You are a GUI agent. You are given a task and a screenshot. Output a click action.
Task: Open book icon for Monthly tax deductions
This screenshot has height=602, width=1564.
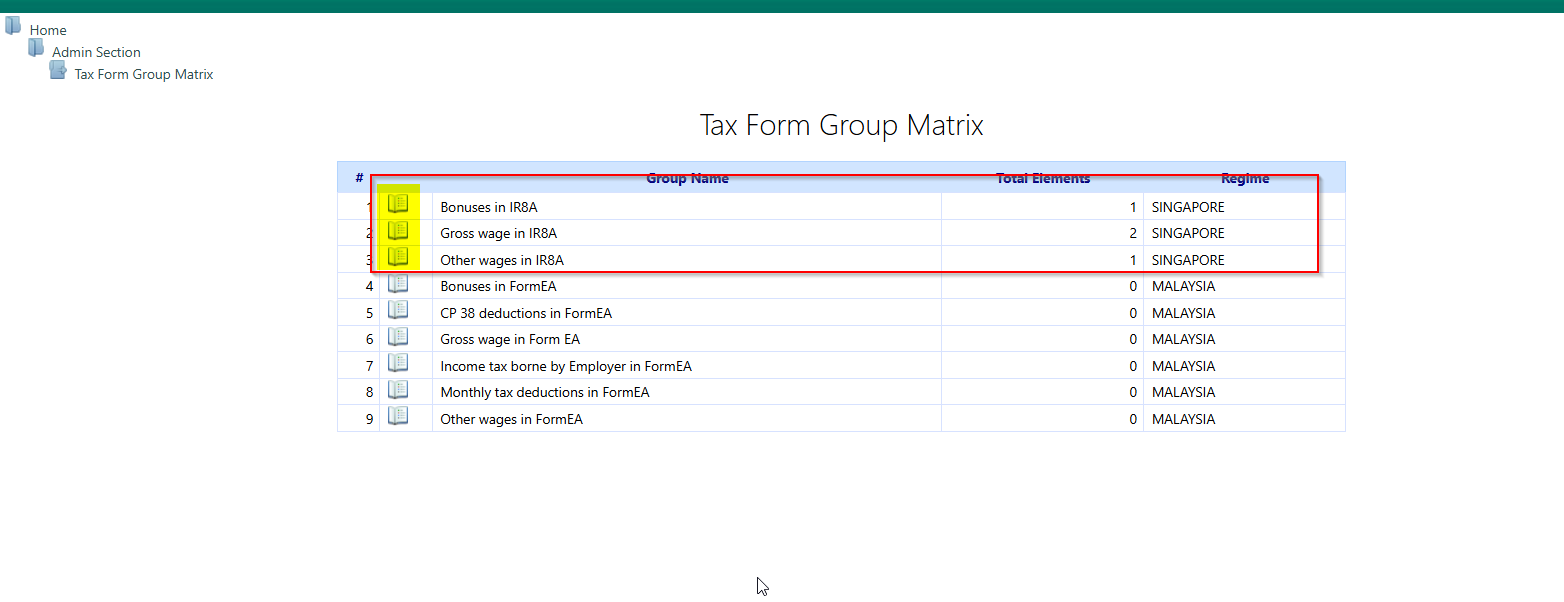(x=398, y=390)
